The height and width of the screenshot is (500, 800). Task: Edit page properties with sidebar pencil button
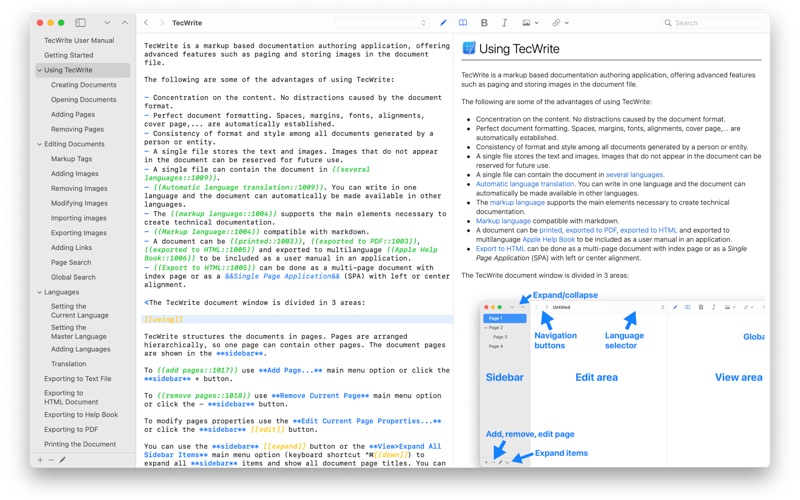(x=62, y=460)
